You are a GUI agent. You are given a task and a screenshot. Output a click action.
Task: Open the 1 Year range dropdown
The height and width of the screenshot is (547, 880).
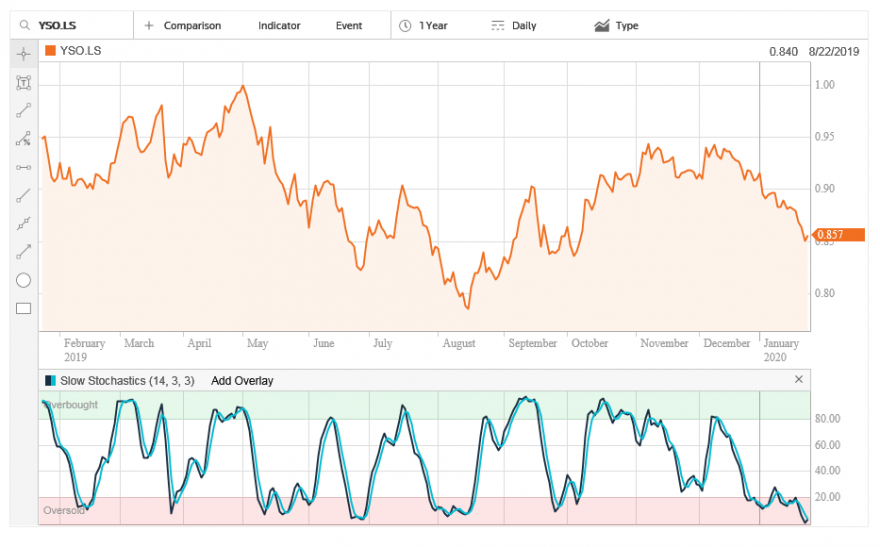pyautogui.click(x=433, y=26)
